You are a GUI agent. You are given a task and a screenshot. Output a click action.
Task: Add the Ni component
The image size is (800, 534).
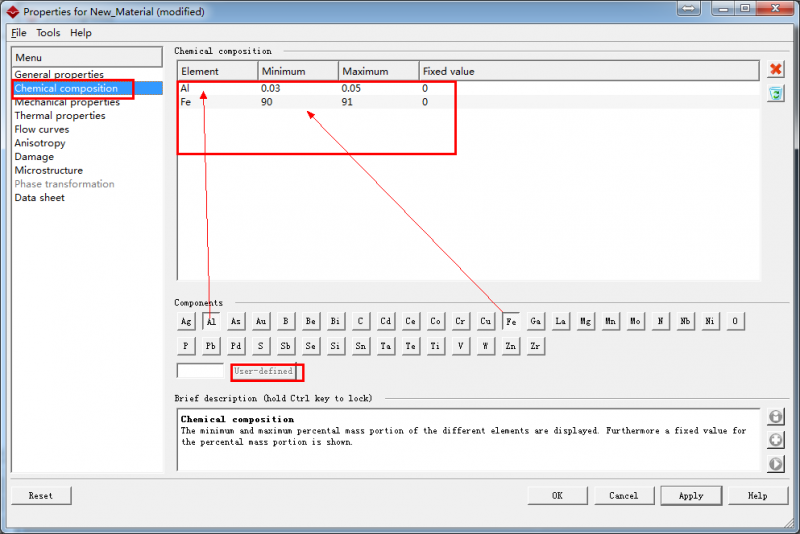(x=710, y=321)
